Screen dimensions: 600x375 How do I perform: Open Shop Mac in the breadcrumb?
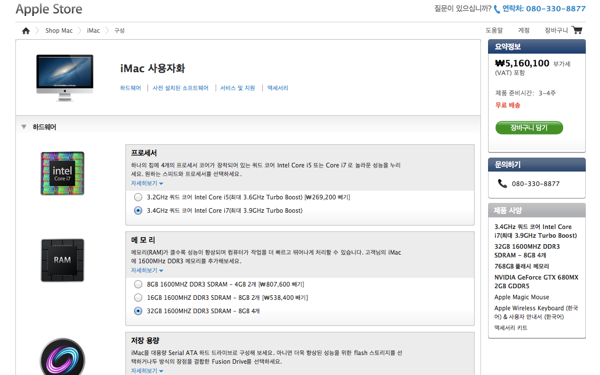(59, 31)
